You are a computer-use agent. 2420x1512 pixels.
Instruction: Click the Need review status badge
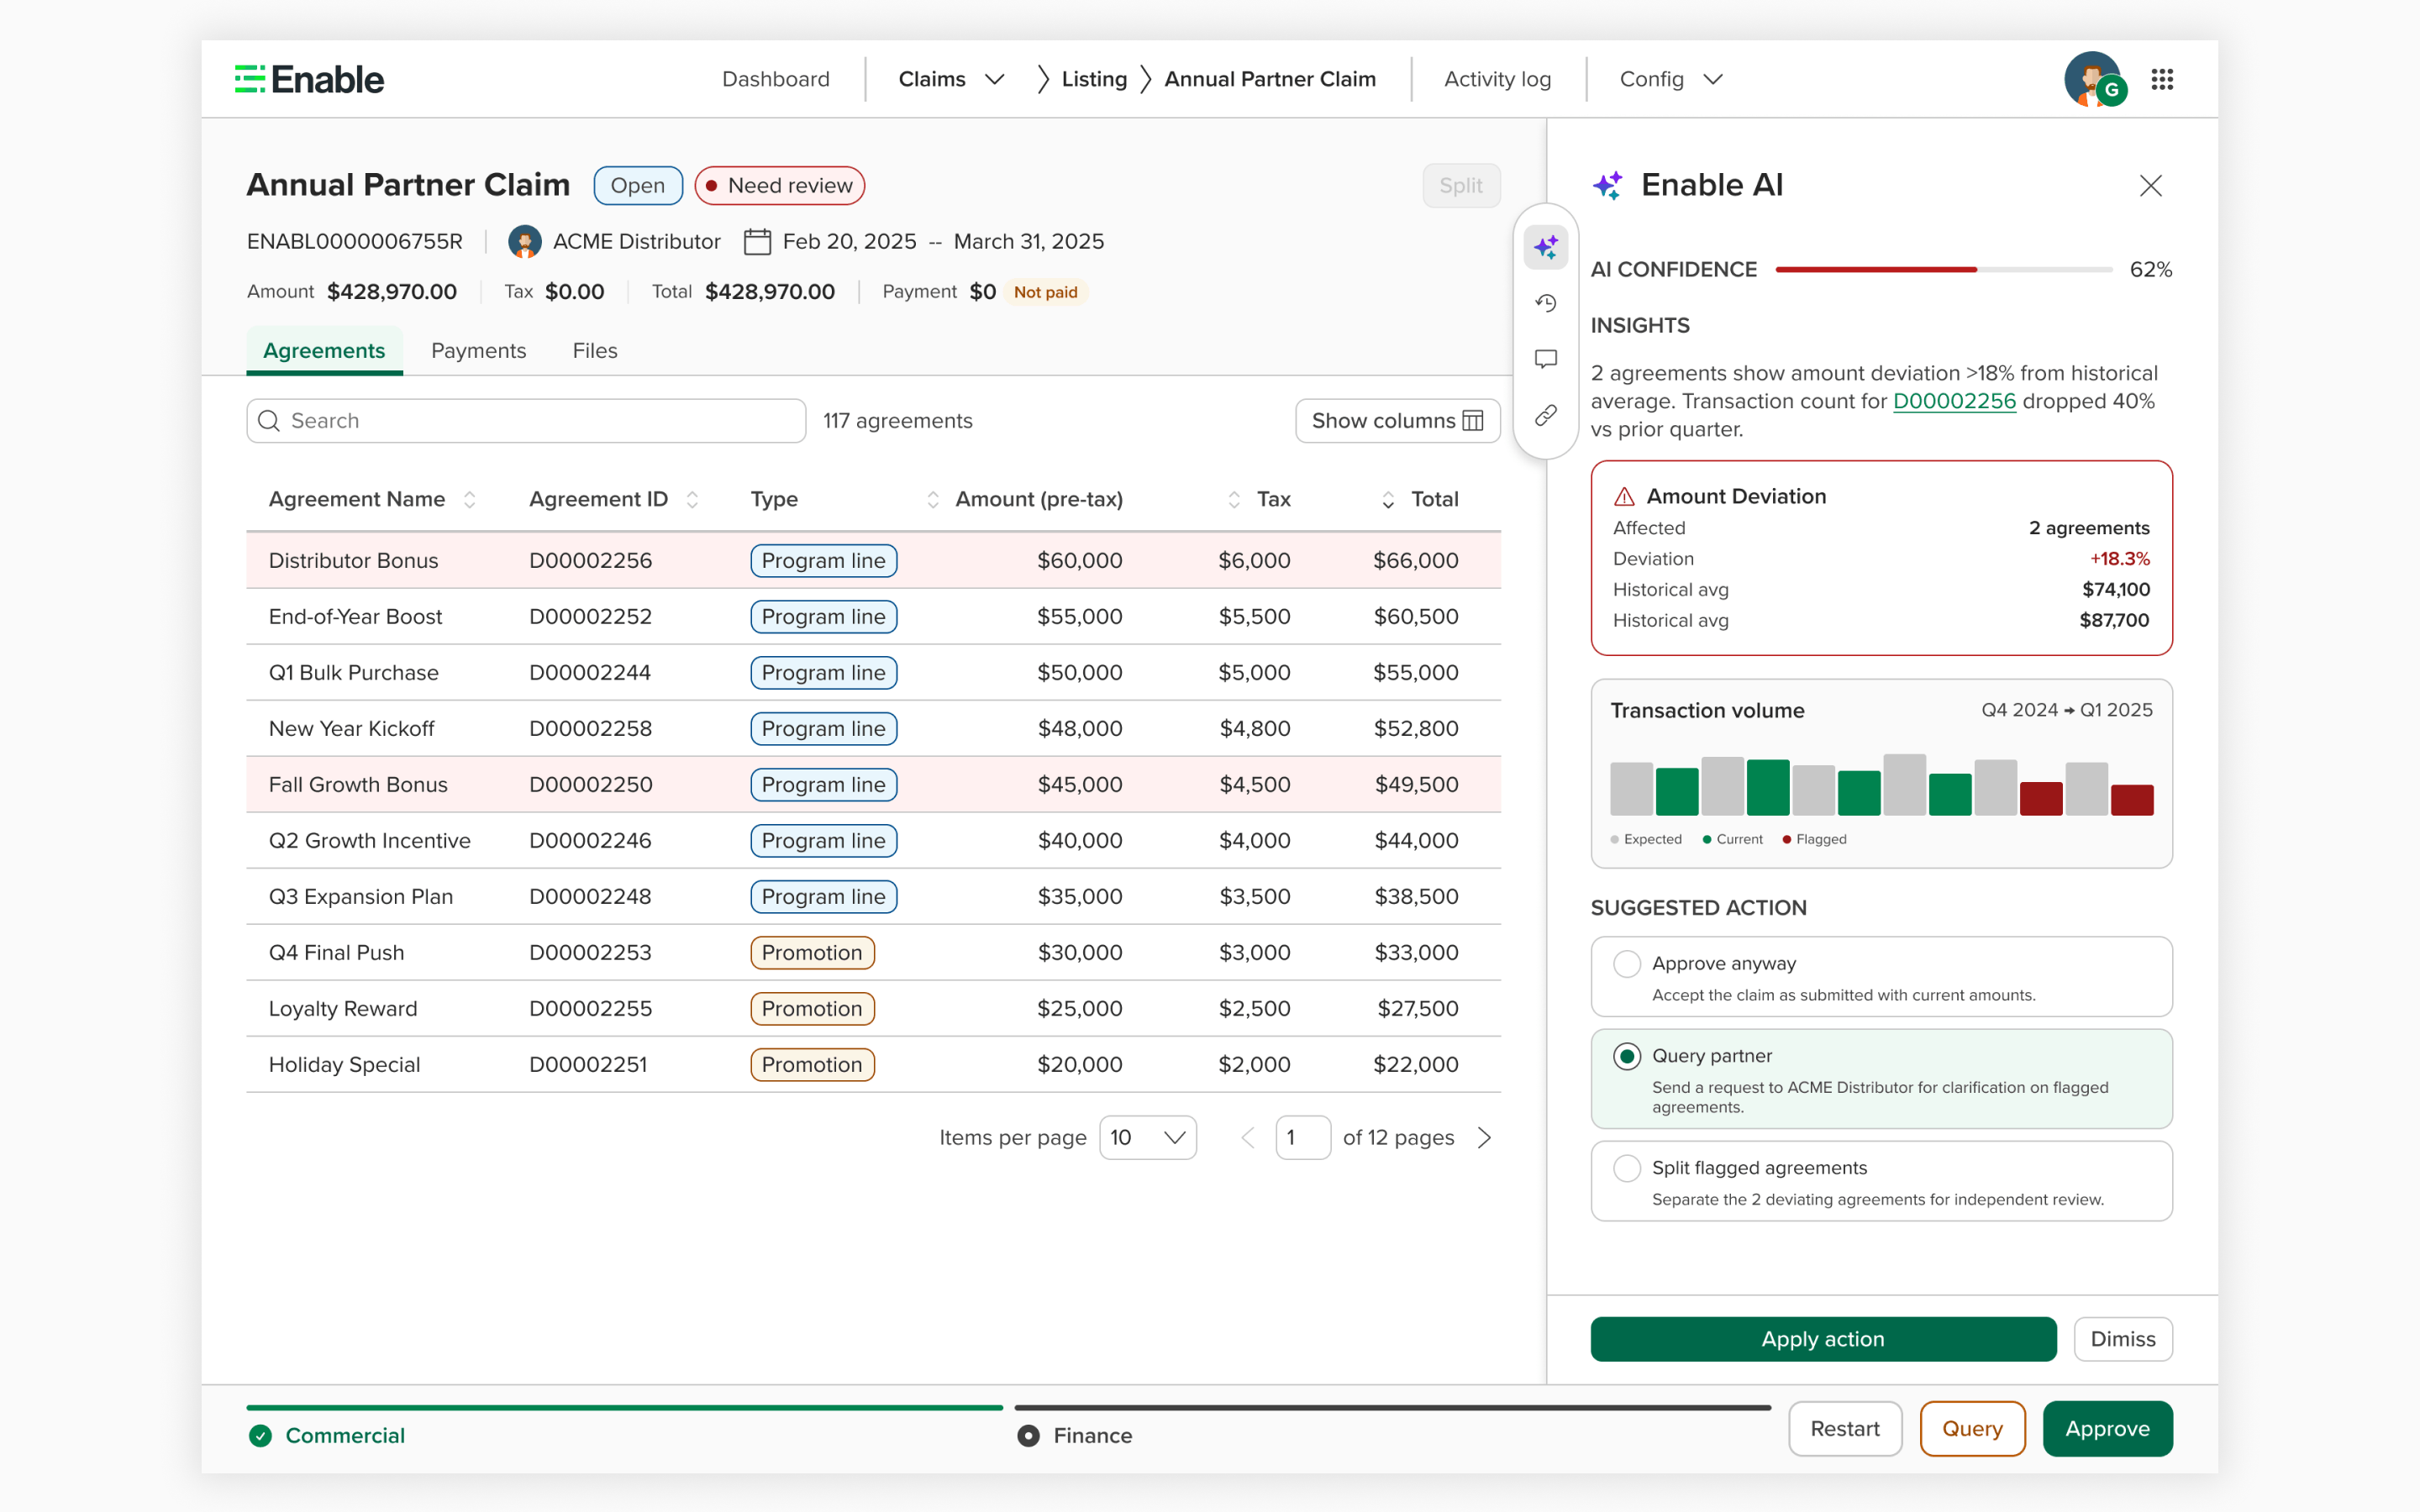pyautogui.click(x=780, y=186)
